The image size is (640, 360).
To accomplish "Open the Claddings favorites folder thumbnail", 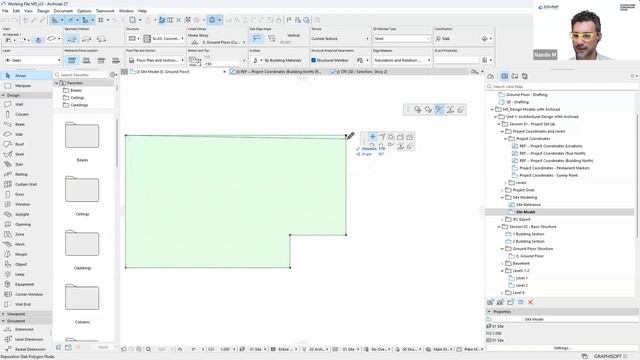I will [82, 243].
